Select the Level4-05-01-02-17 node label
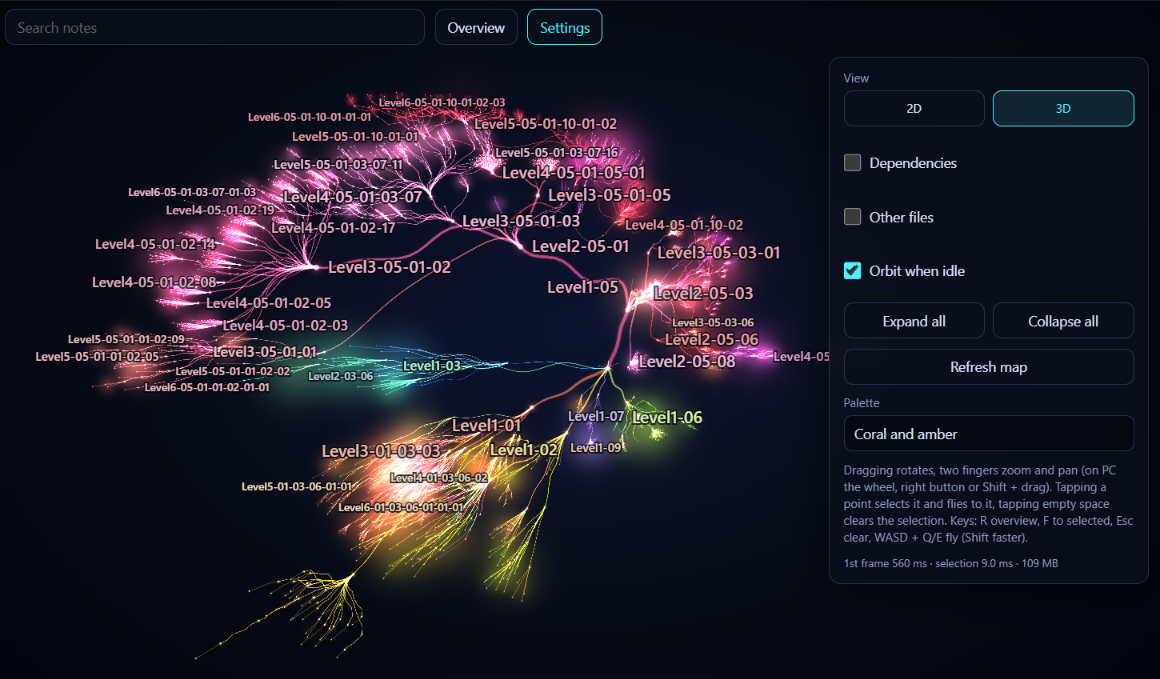Screen dimensions: 1160x679 coord(333,228)
